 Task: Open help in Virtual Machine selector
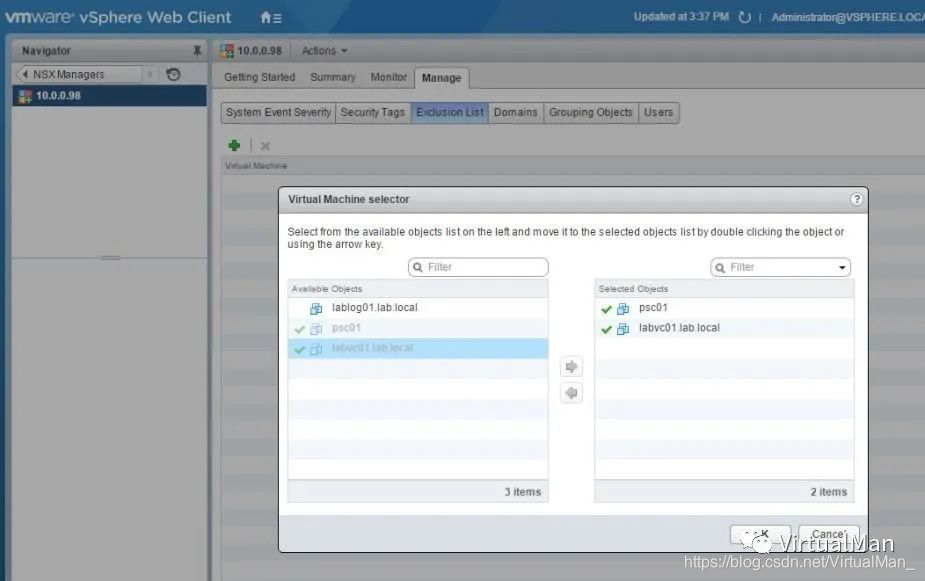(x=856, y=199)
